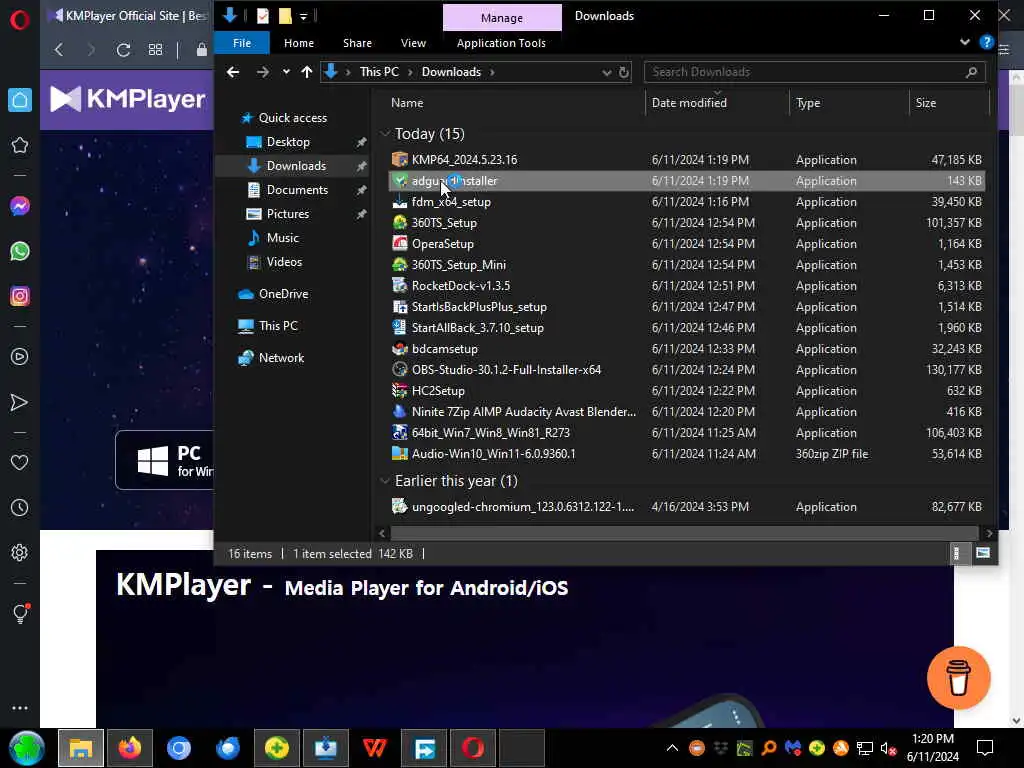Open the File menu tab
This screenshot has width=1024, height=768.
pos(242,43)
